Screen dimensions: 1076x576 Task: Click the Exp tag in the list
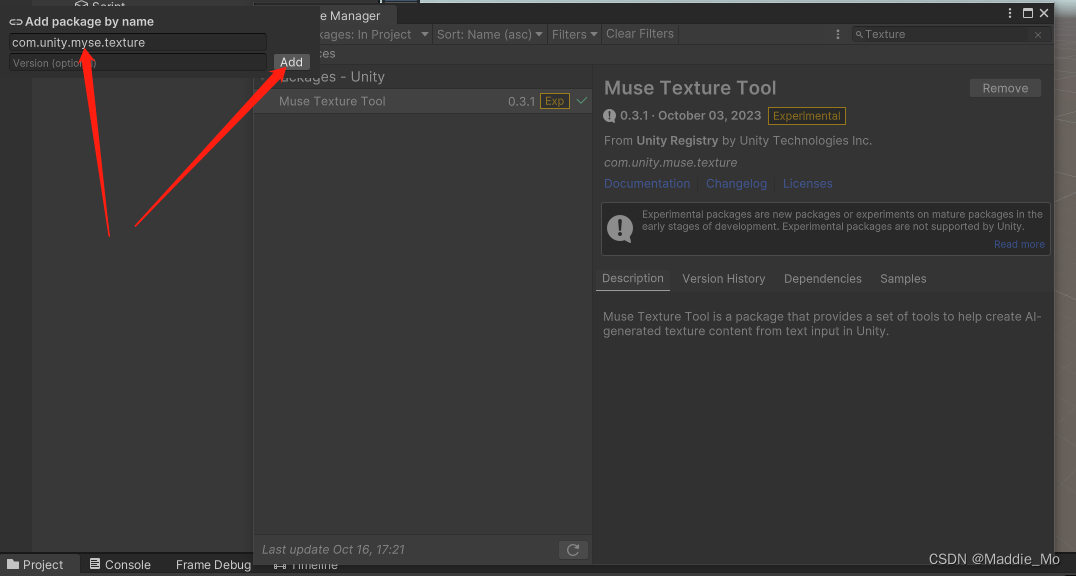(x=554, y=101)
